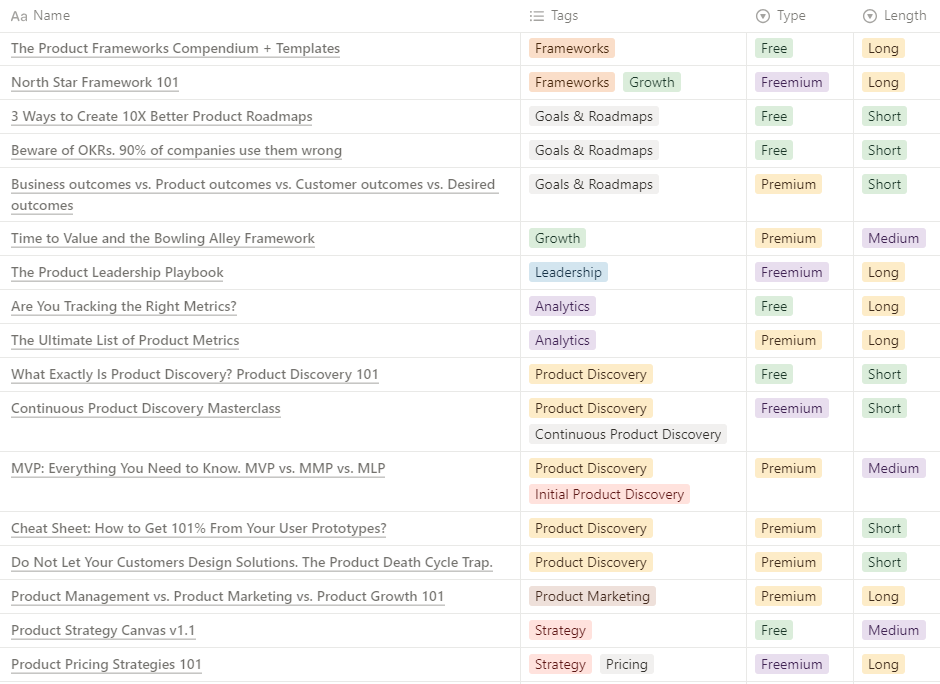940x684 pixels.
Task: Click the Continuous Product Discovery tag
Action: tap(628, 435)
